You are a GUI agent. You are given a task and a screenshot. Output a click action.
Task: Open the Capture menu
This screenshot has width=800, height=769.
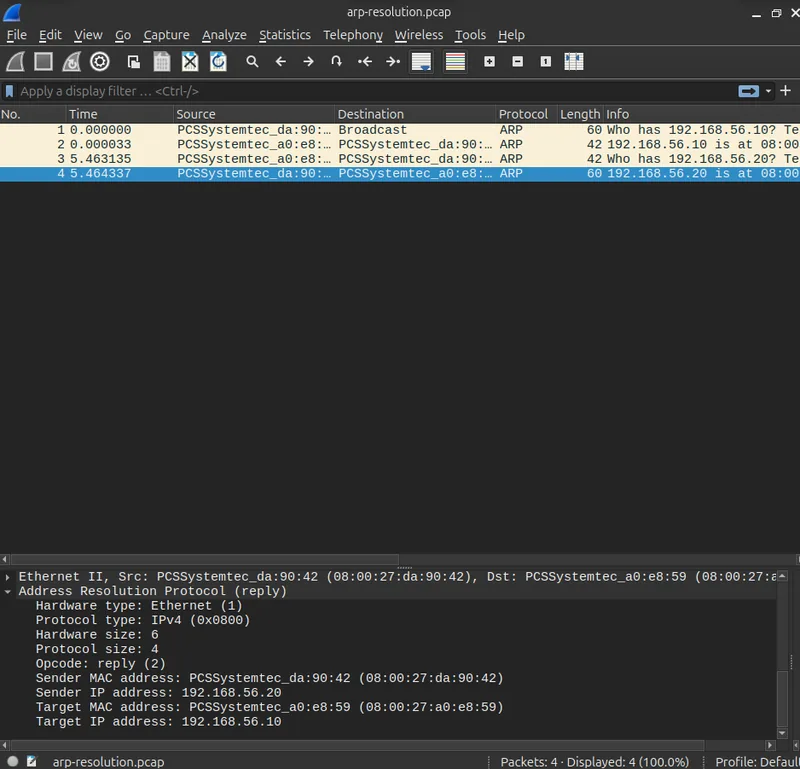pos(166,35)
